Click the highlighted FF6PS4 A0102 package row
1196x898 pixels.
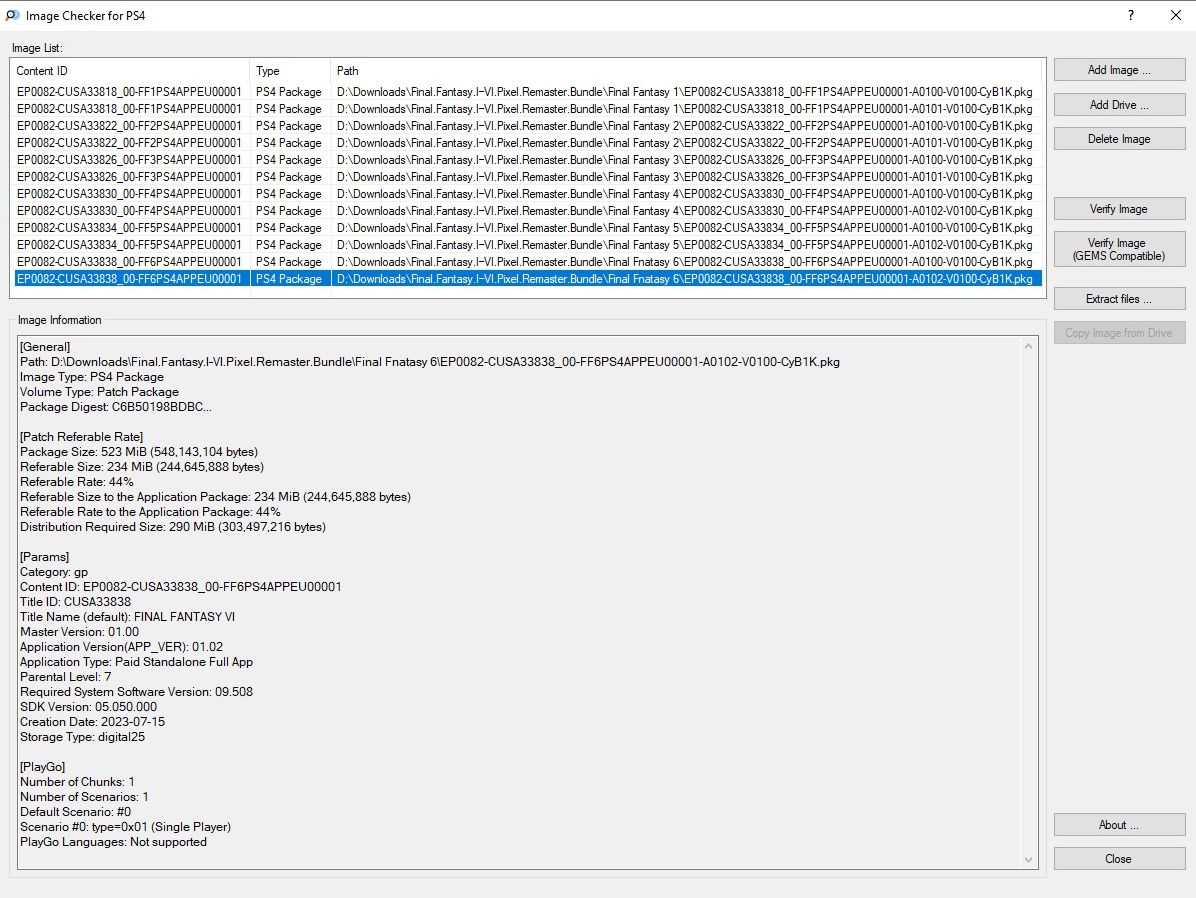coord(528,278)
